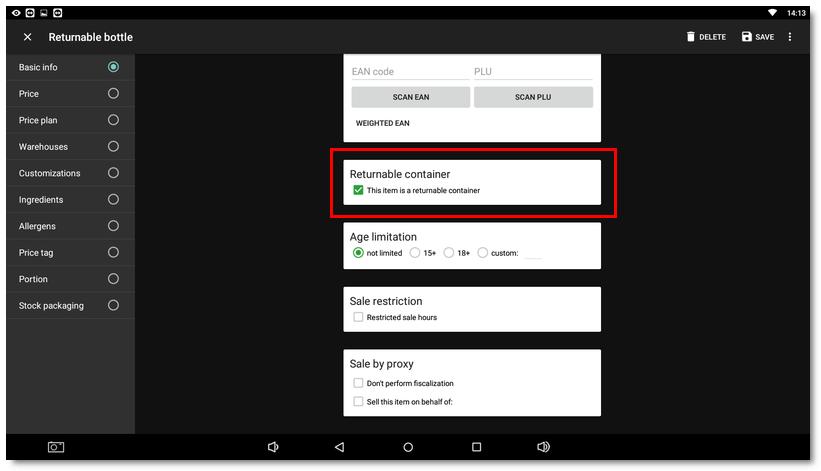Viewport: 821px width, 471px height.
Task: Check Don't perform fiscalization
Action: pyautogui.click(x=358, y=383)
